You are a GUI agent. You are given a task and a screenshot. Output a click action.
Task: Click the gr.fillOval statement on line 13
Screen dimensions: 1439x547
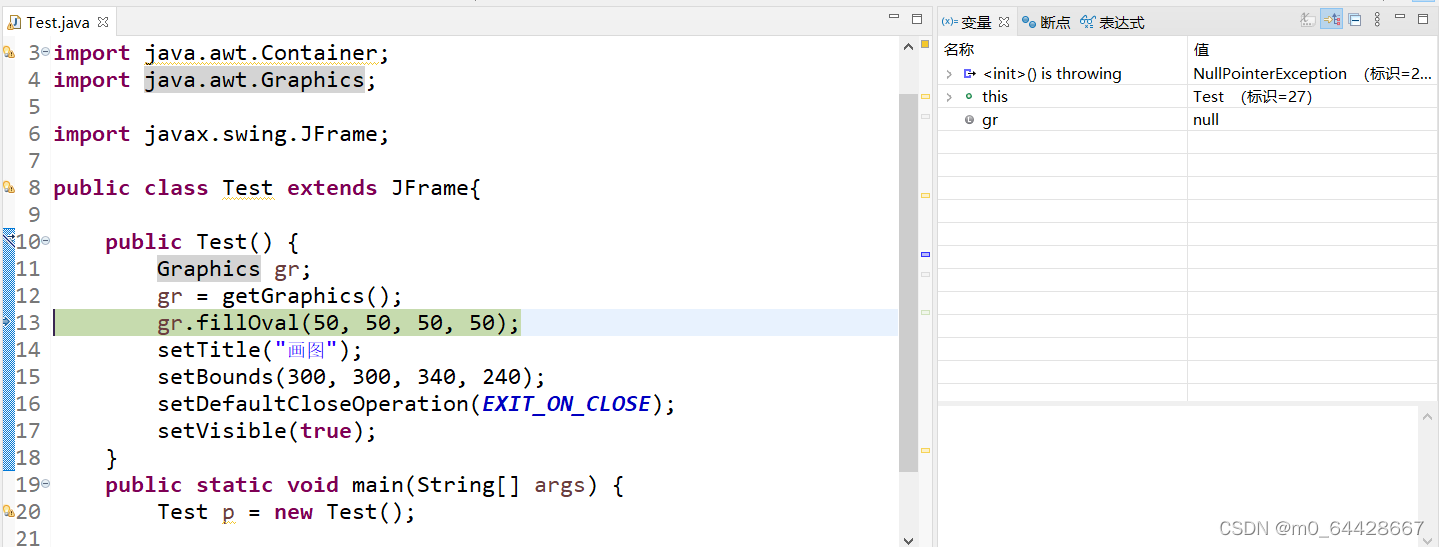[339, 323]
